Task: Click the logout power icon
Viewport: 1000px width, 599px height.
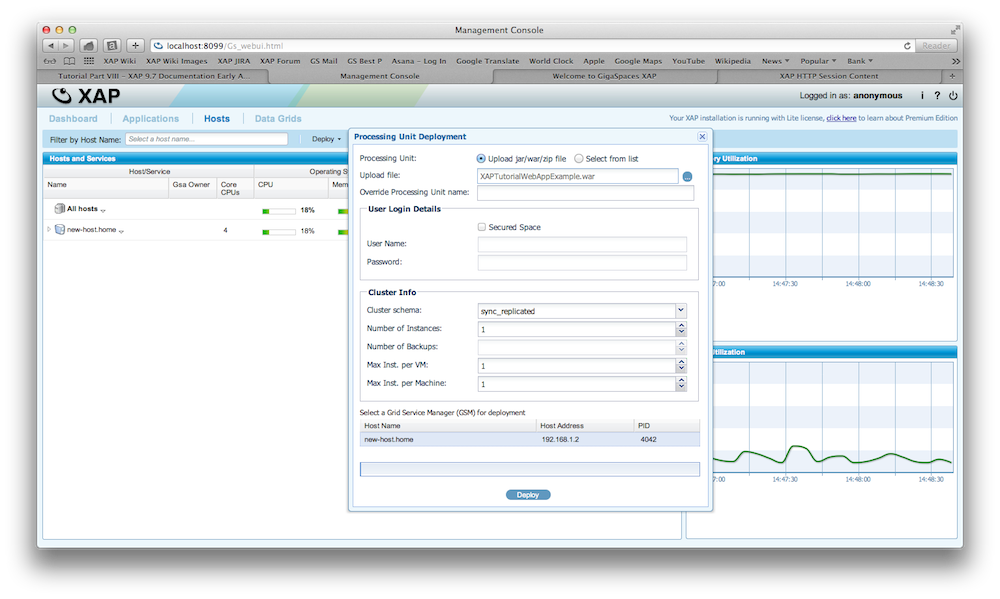Action: 953,96
